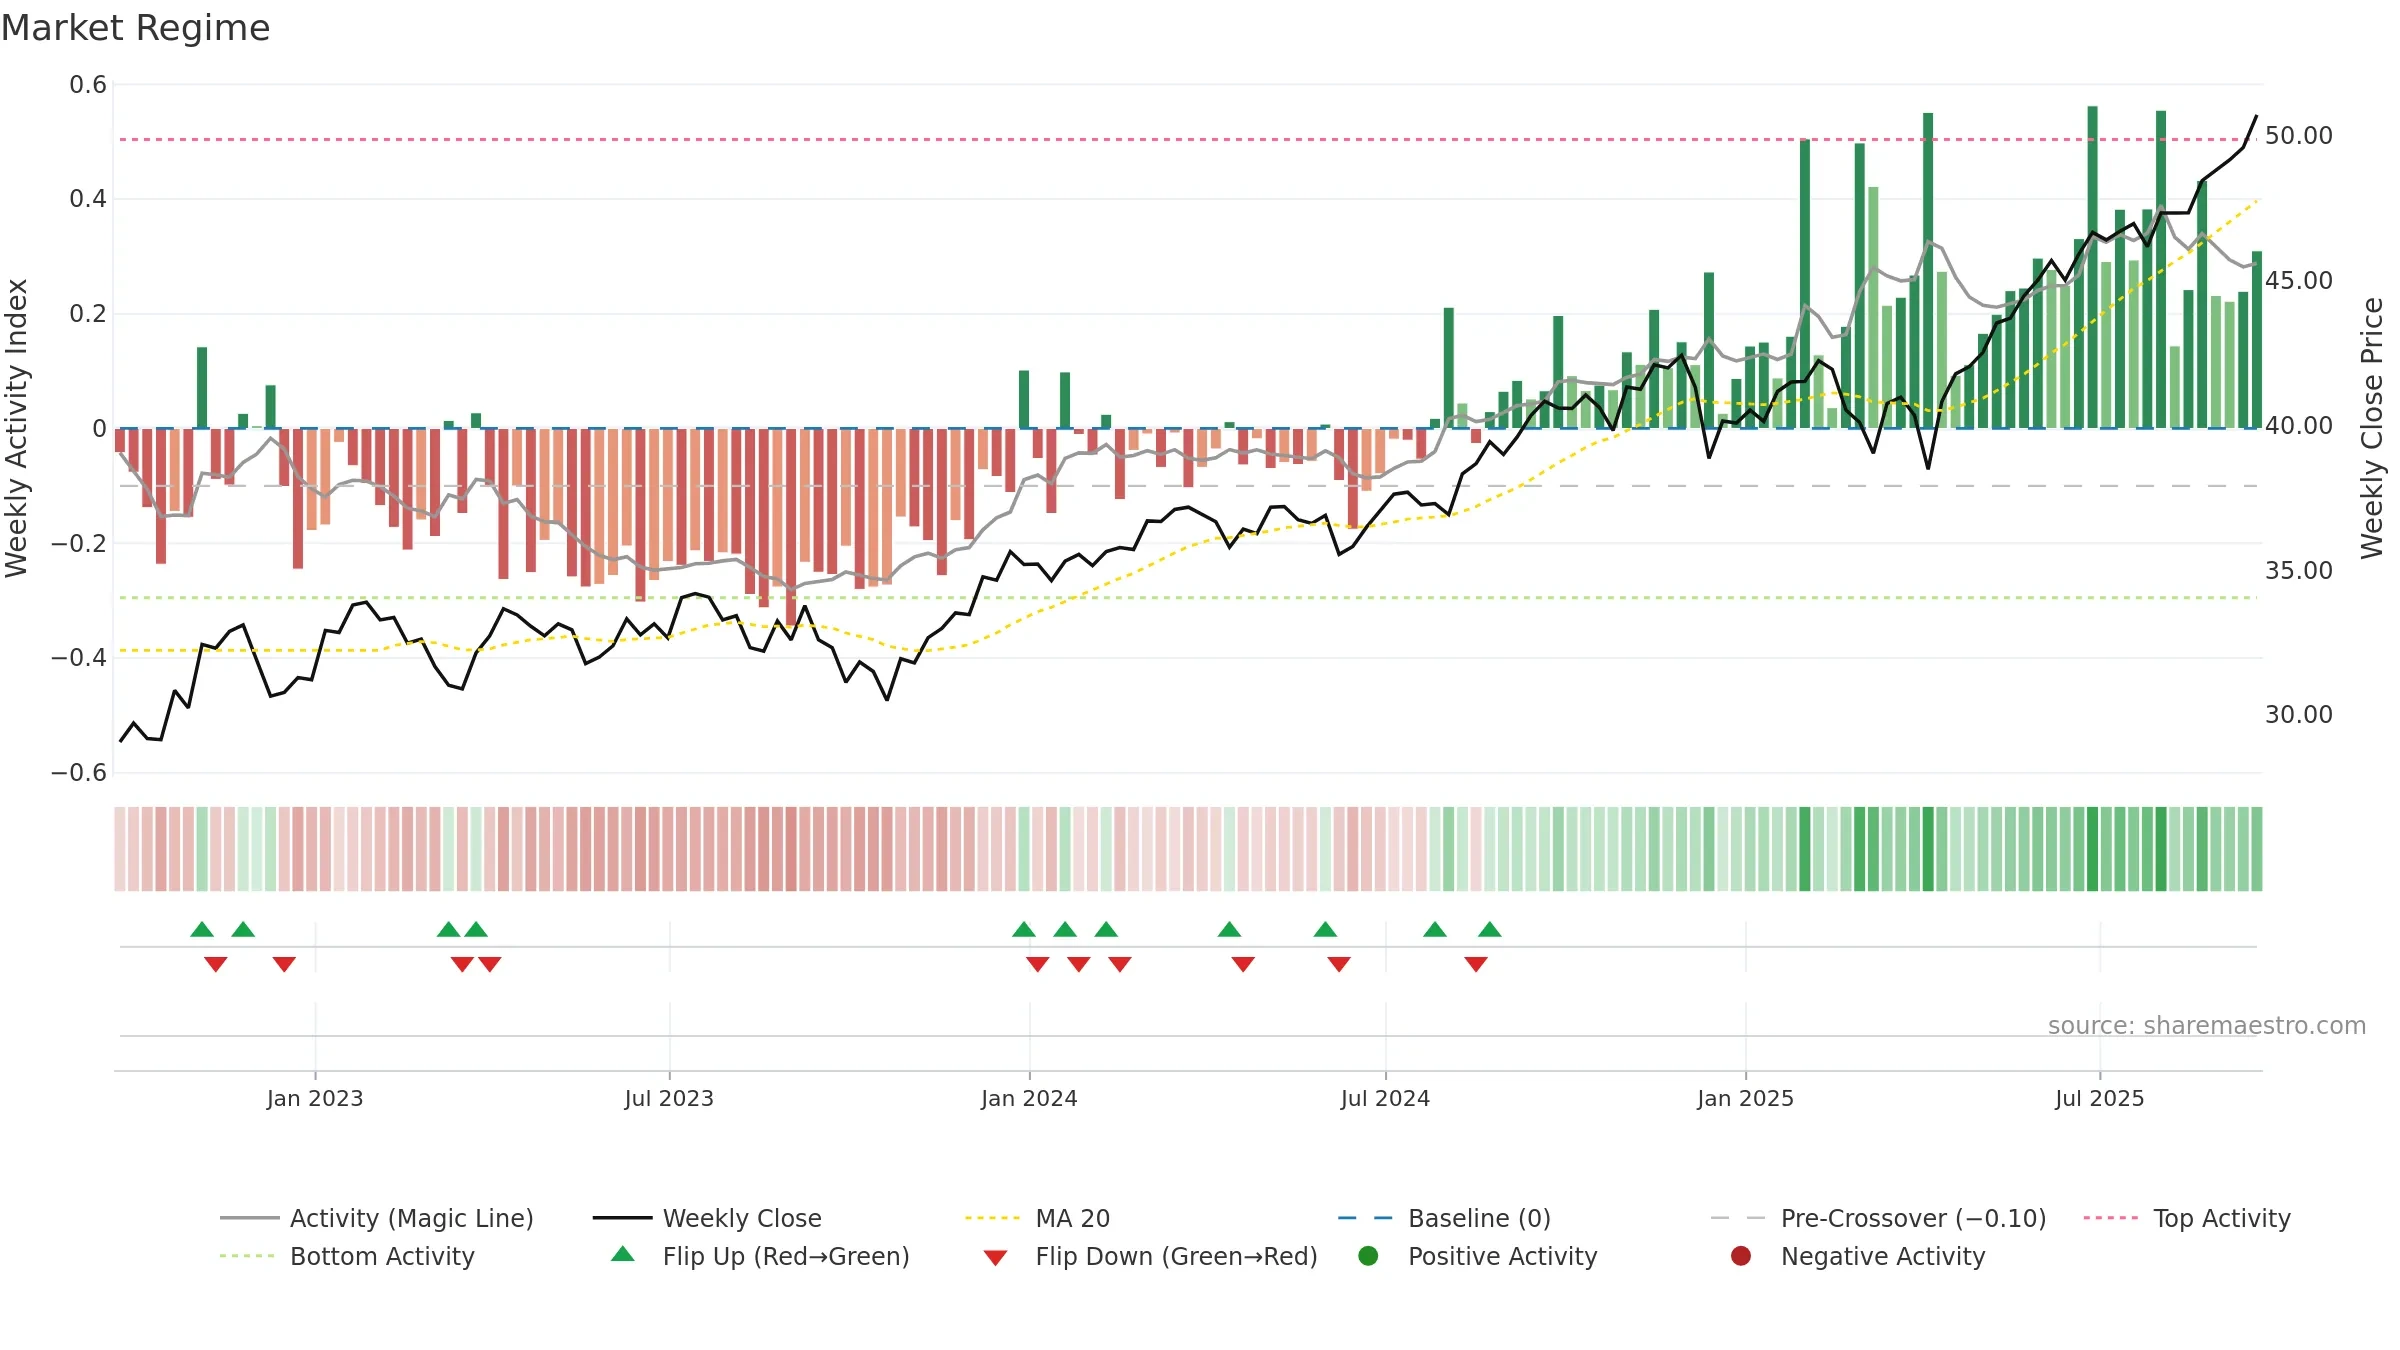Viewport: 2400px width, 1350px height.
Task: Click the 45.00 price axis label
Action: 2298,280
